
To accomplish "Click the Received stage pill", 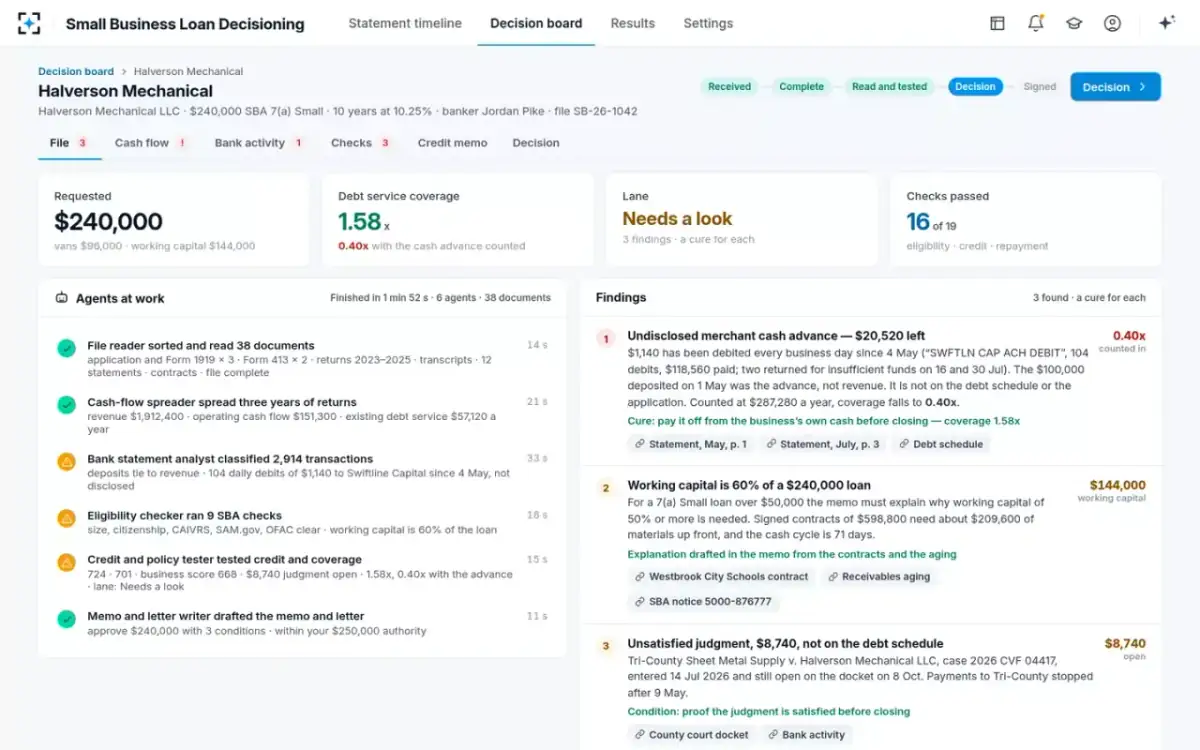I will pyautogui.click(x=729, y=87).
